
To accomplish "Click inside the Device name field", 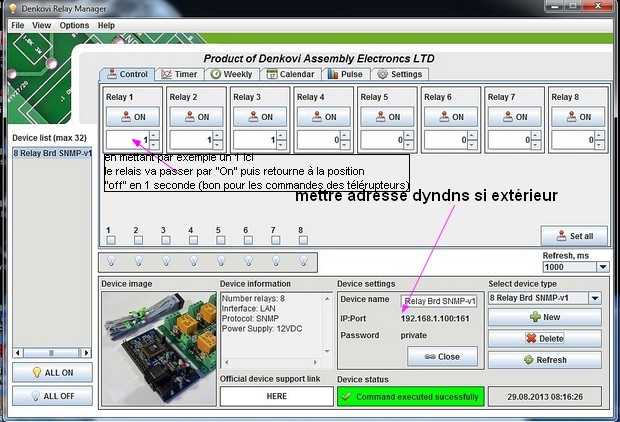I will click(x=439, y=300).
